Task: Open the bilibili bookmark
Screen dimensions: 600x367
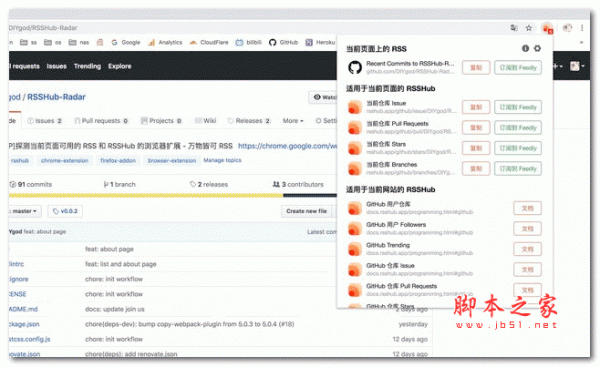Action: tap(249, 42)
